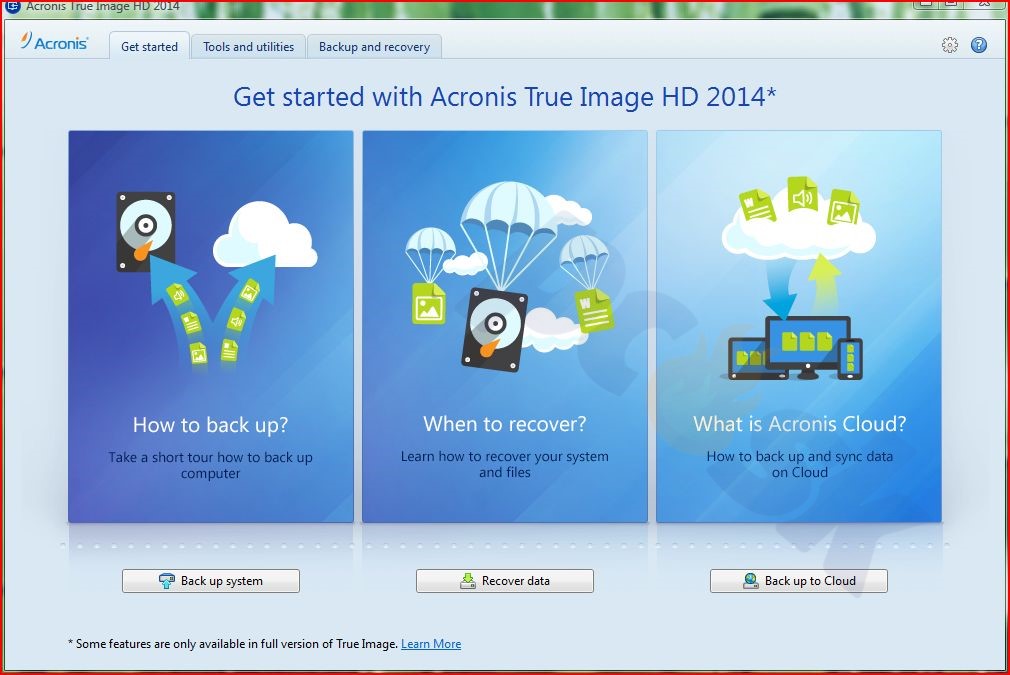Click the Back up system button

[x=211, y=580]
